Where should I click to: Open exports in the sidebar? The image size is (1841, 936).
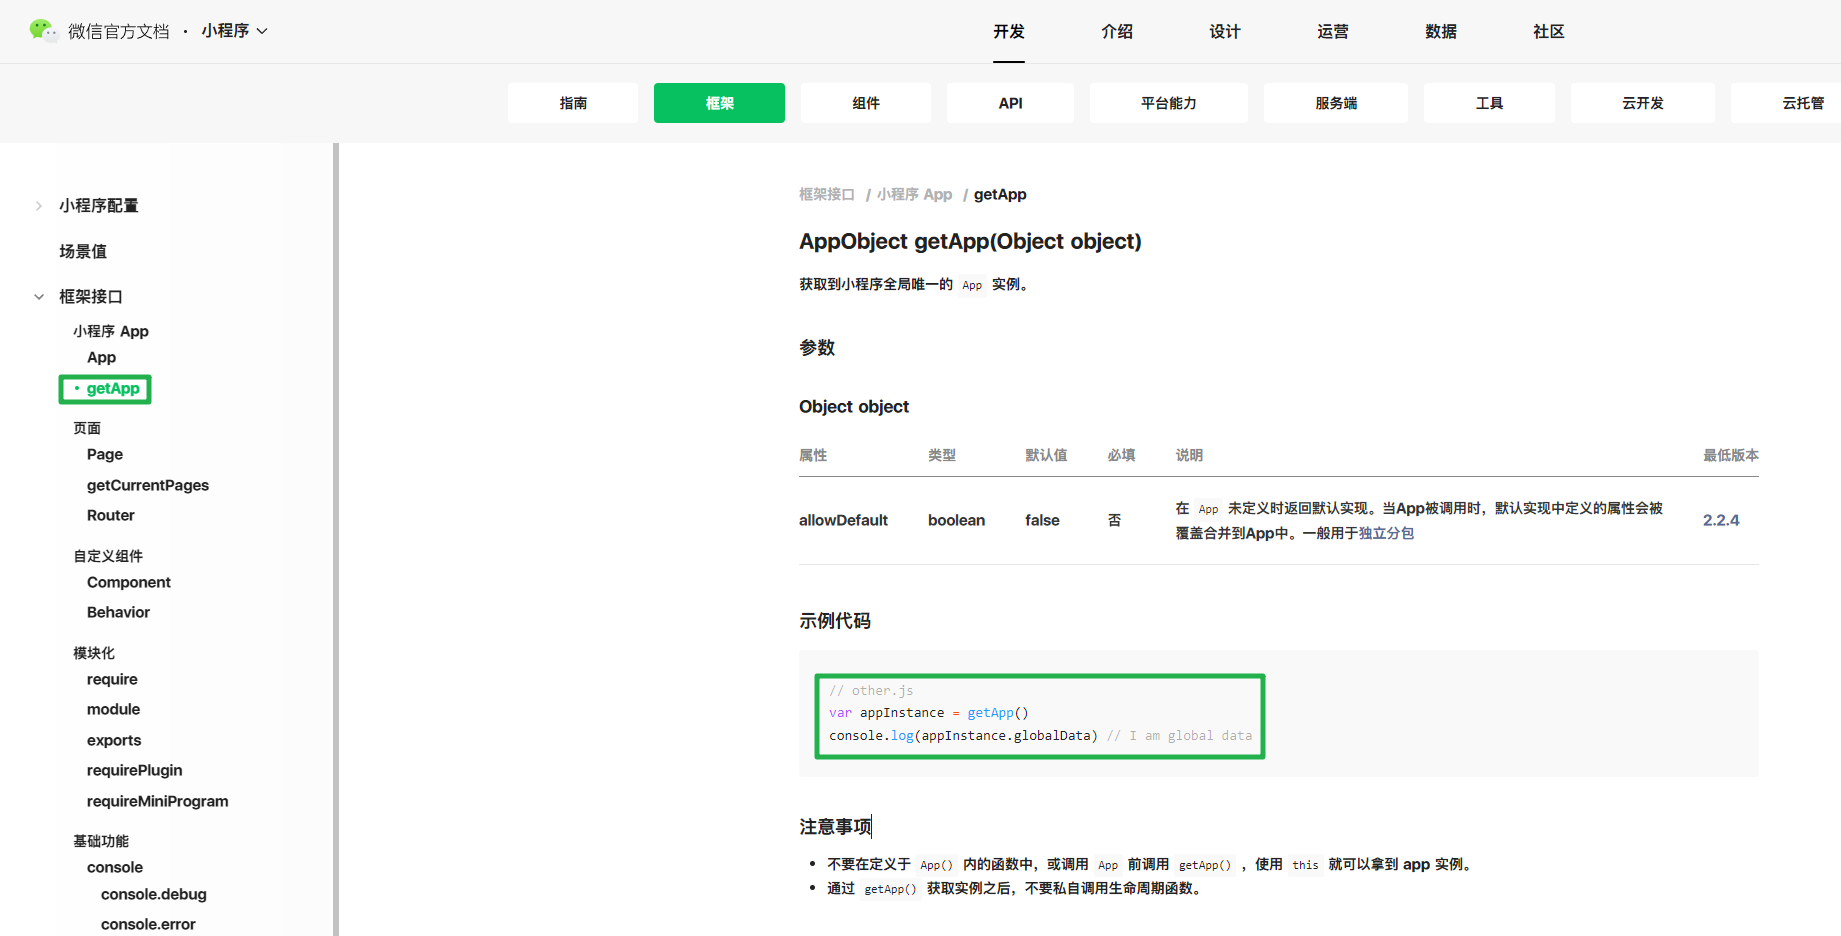coord(114,741)
